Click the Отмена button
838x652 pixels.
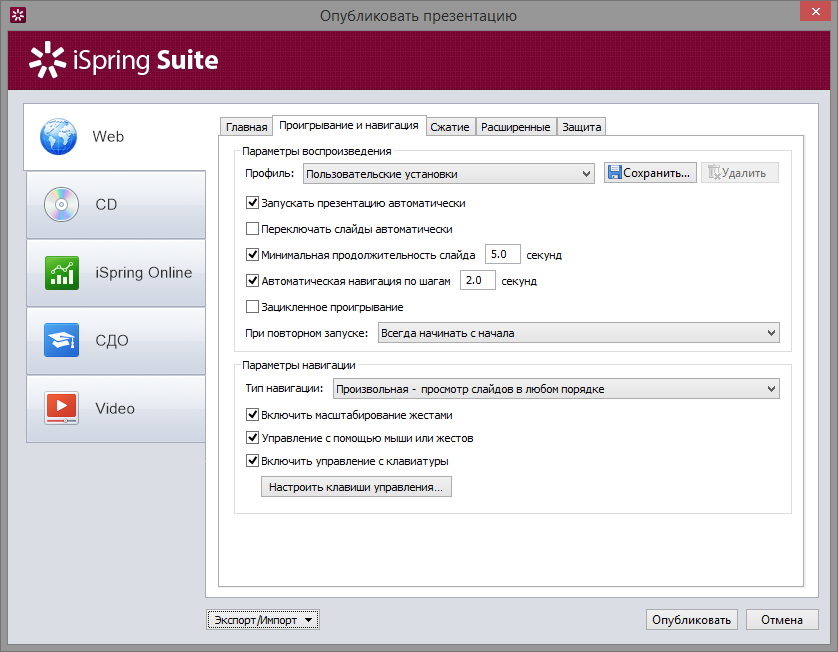[x=782, y=620]
